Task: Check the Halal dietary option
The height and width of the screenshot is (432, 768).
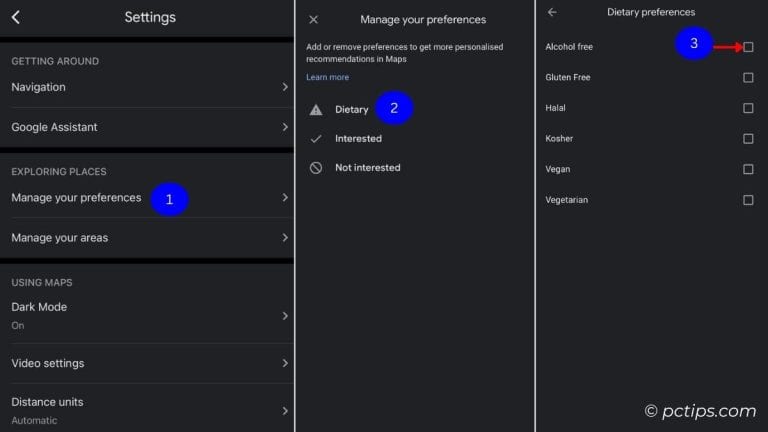Action: [x=748, y=108]
